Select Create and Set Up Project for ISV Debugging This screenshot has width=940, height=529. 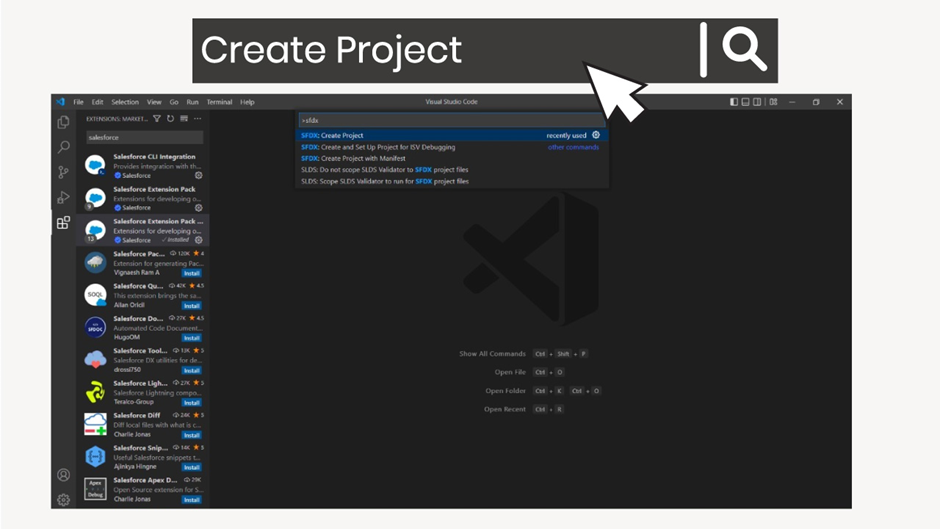click(453, 147)
